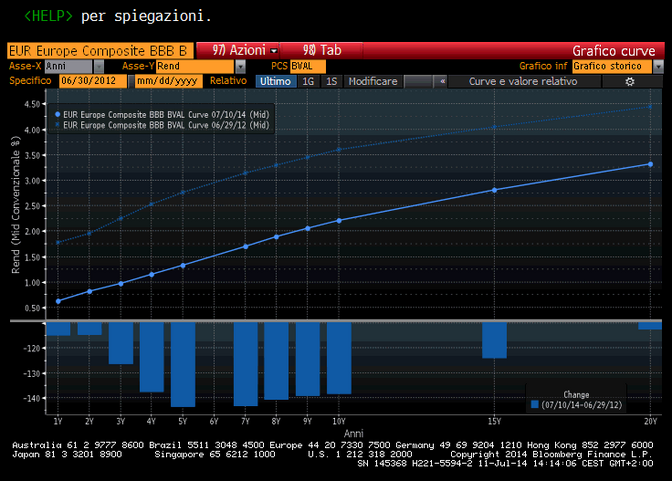
Task: Select the 1G period toggle
Action: 308,81
